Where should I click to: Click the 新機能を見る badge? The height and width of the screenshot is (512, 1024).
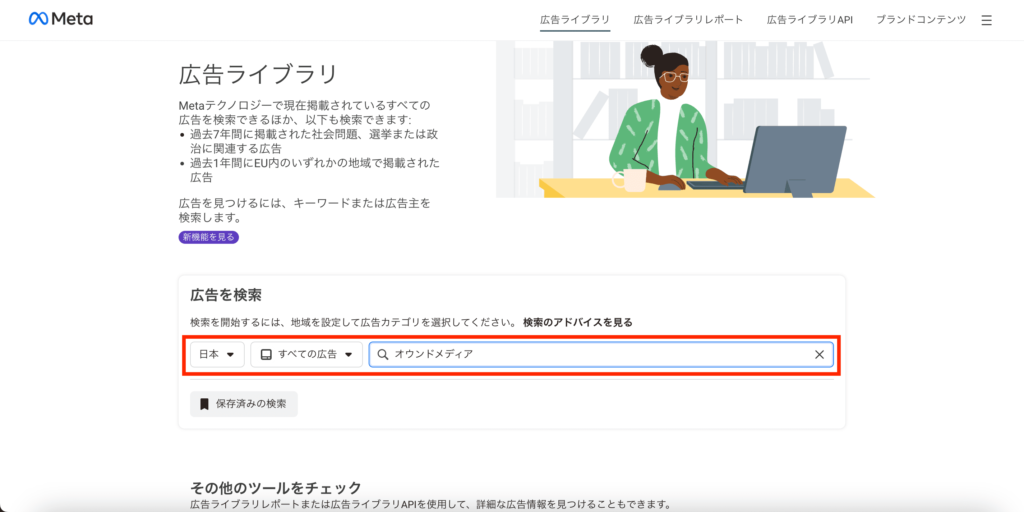click(209, 237)
